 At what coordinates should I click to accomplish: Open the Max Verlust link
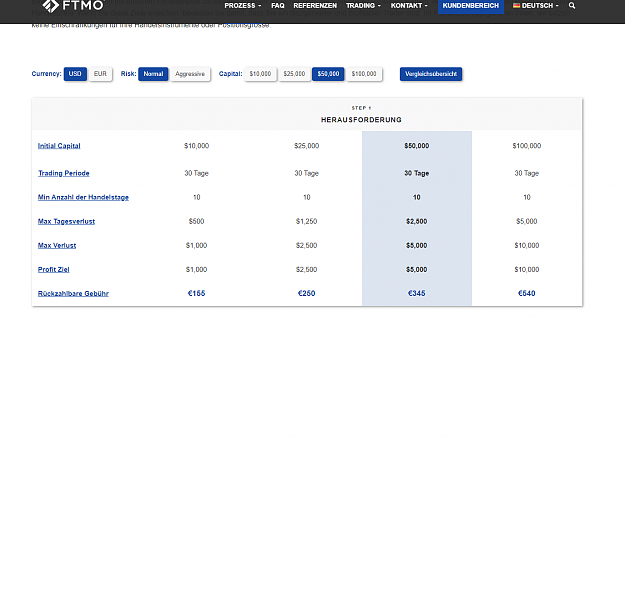point(57,245)
